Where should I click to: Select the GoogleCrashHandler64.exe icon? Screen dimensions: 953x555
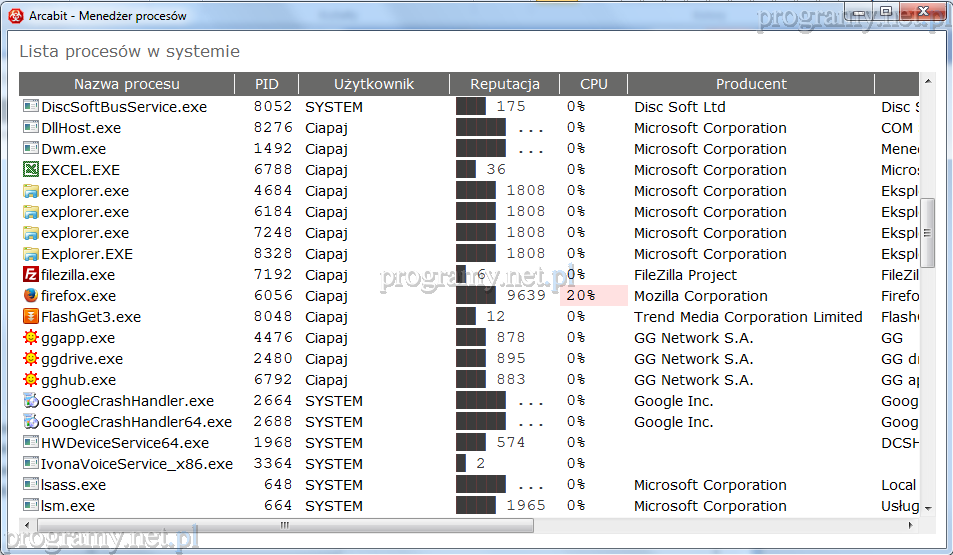[x=30, y=422]
